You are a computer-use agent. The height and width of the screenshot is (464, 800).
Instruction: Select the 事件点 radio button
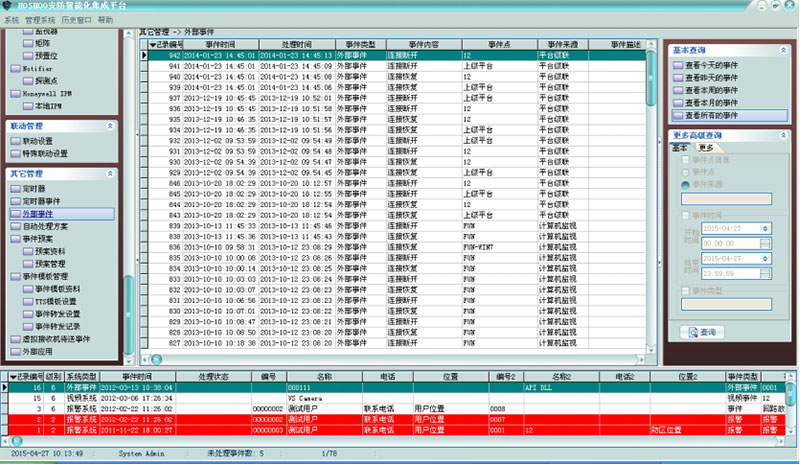click(x=685, y=172)
